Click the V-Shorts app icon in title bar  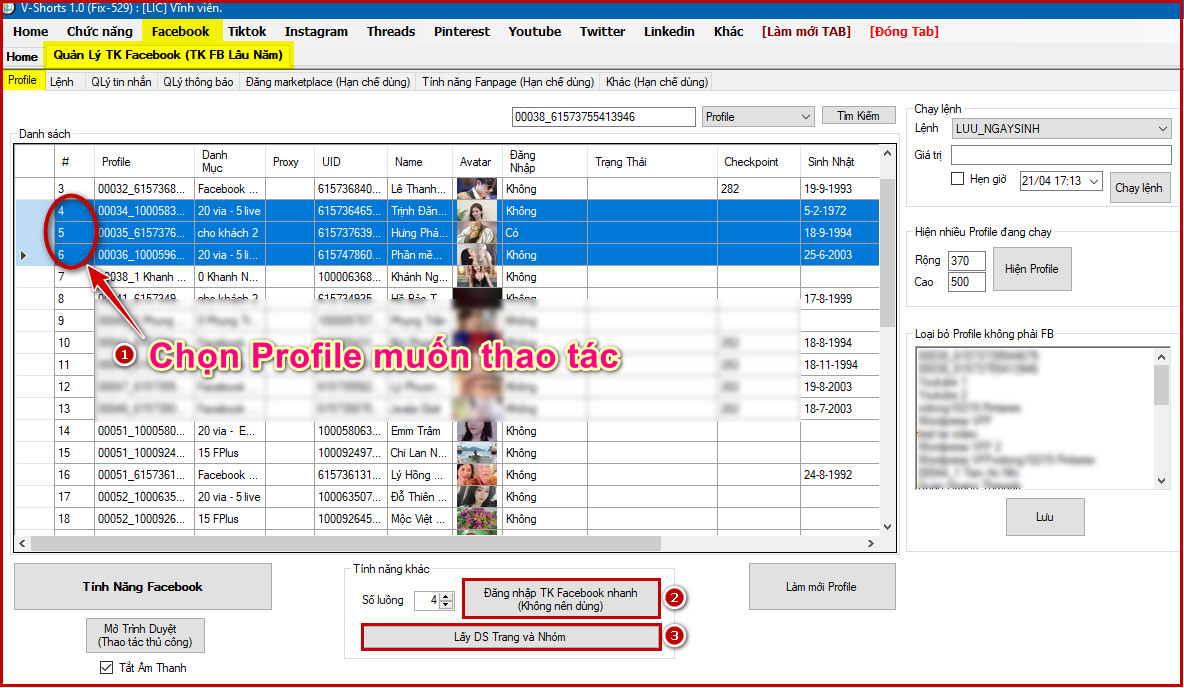click(x=9, y=8)
